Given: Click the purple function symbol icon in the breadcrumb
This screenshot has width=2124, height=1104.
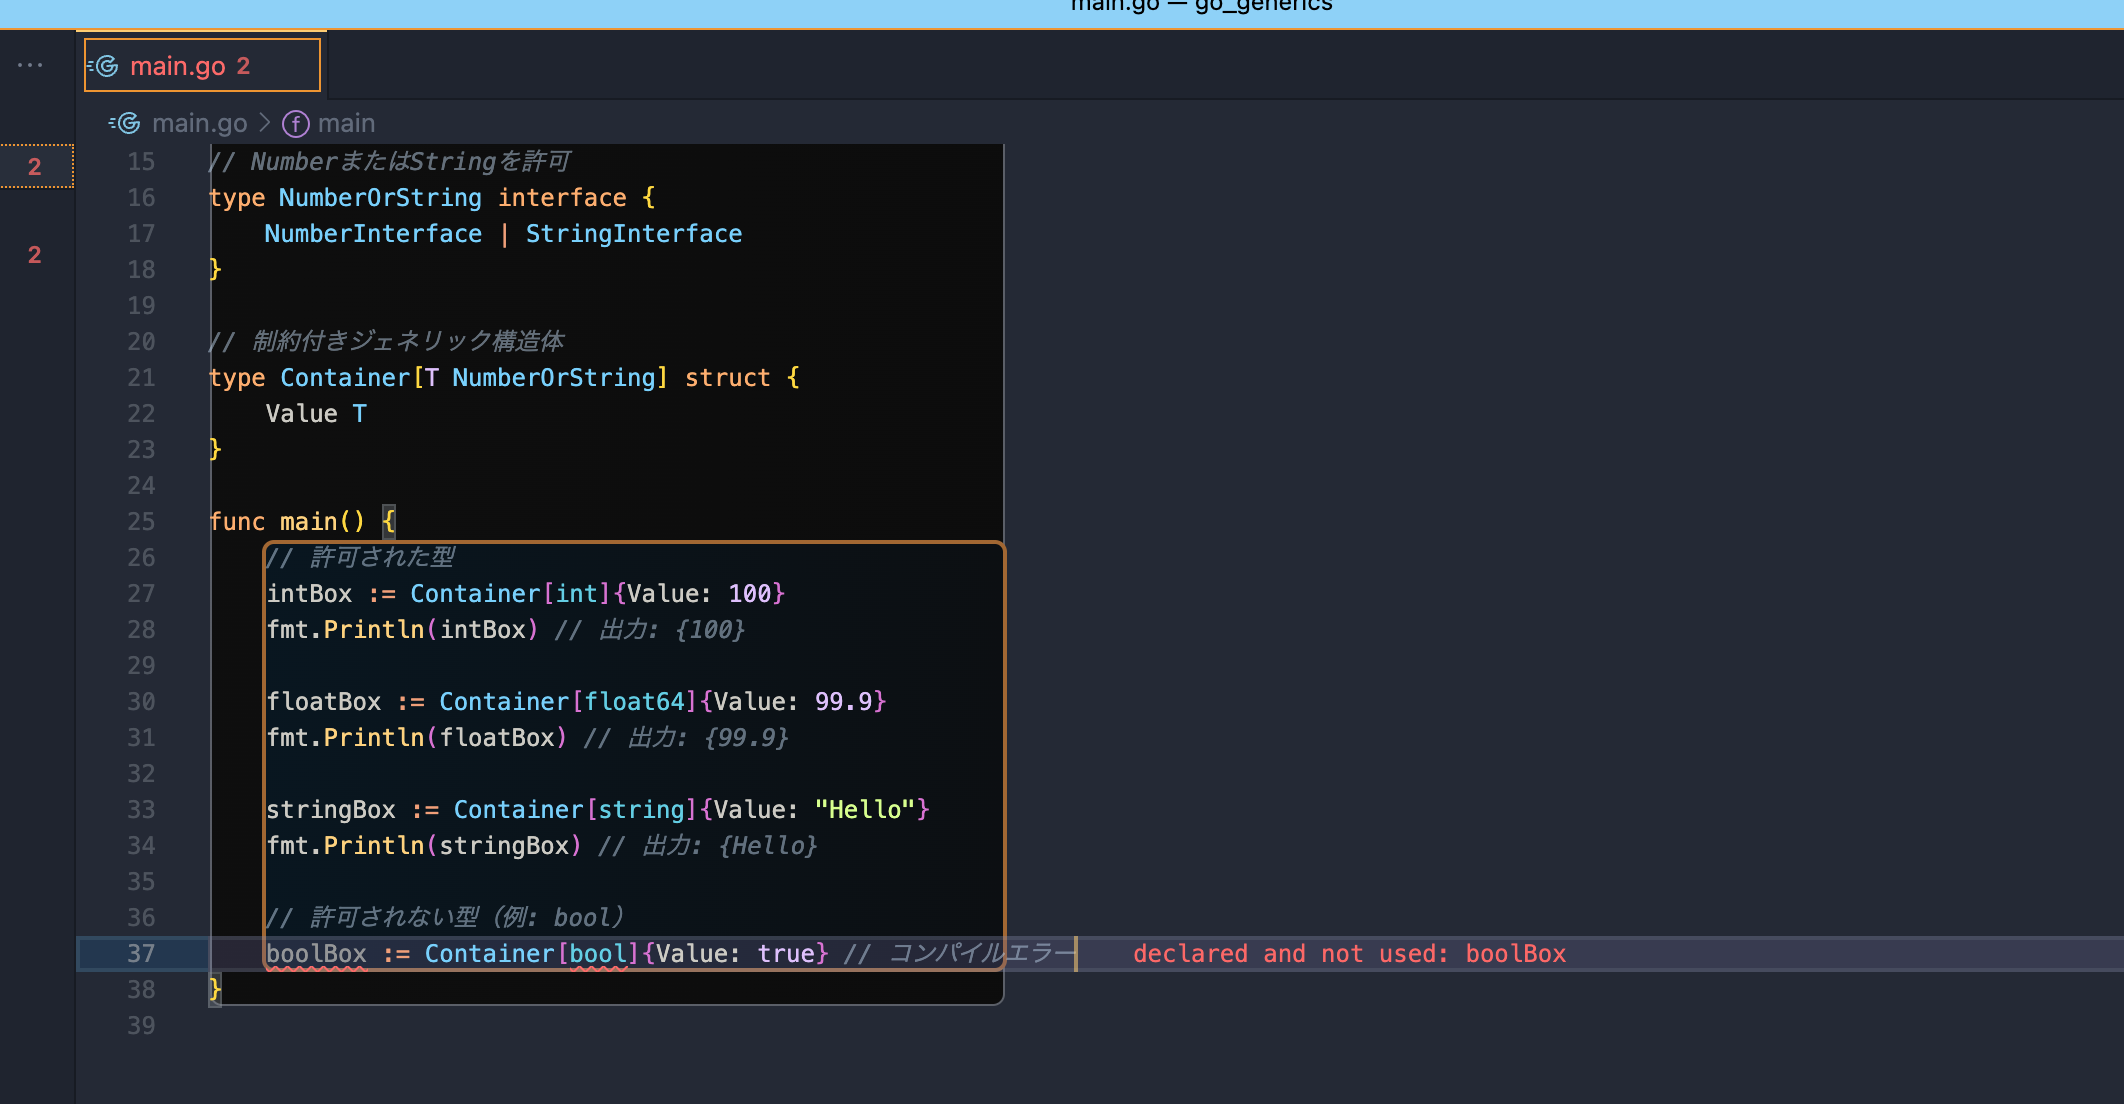Looking at the screenshot, I should coord(295,124).
